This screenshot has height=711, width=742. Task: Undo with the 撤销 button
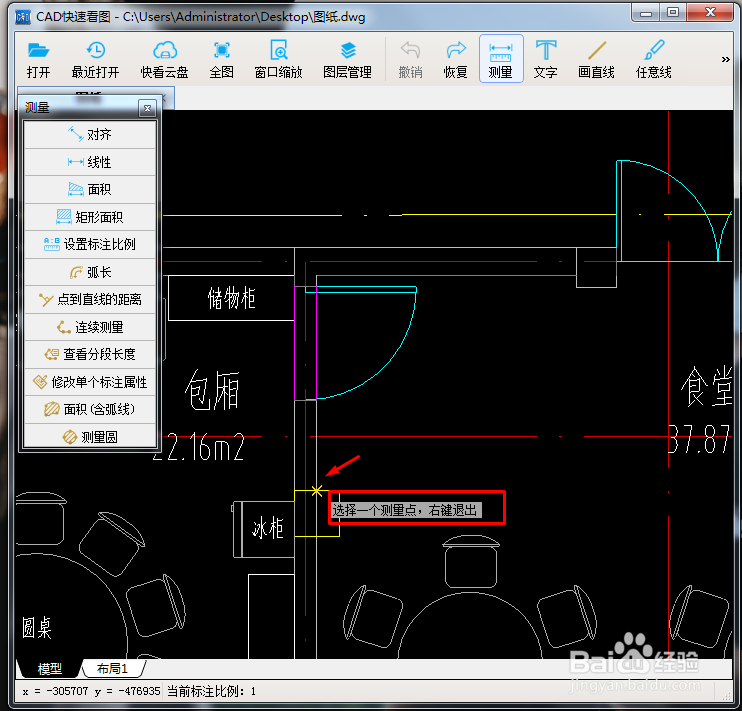[410, 60]
